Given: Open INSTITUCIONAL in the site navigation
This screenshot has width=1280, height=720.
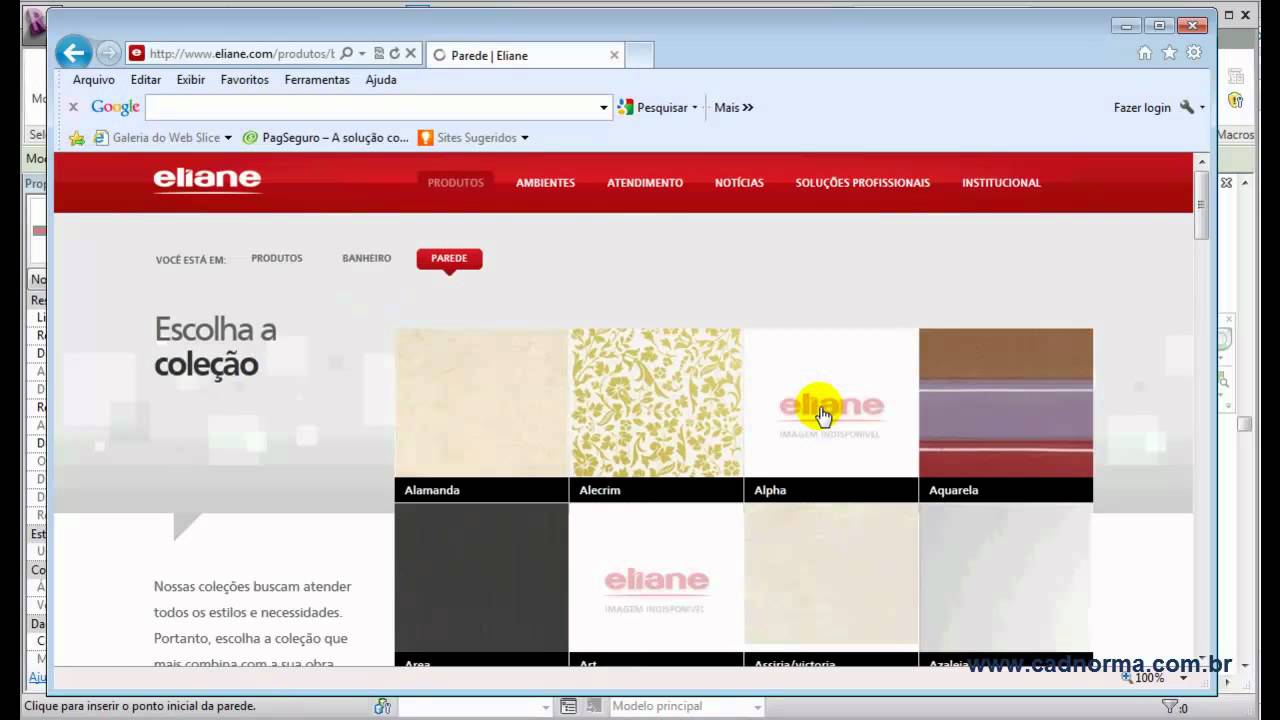Looking at the screenshot, I should [x=1001, y=183].
